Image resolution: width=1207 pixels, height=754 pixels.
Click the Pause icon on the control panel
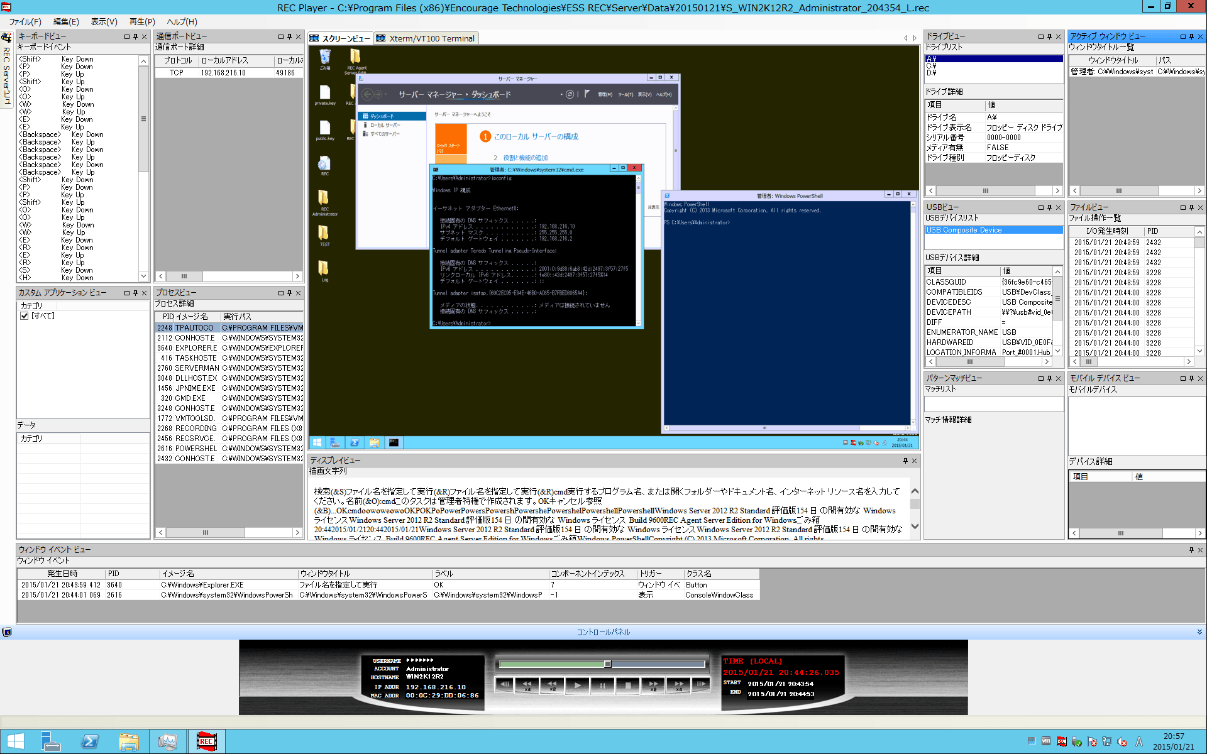point(603,686)
